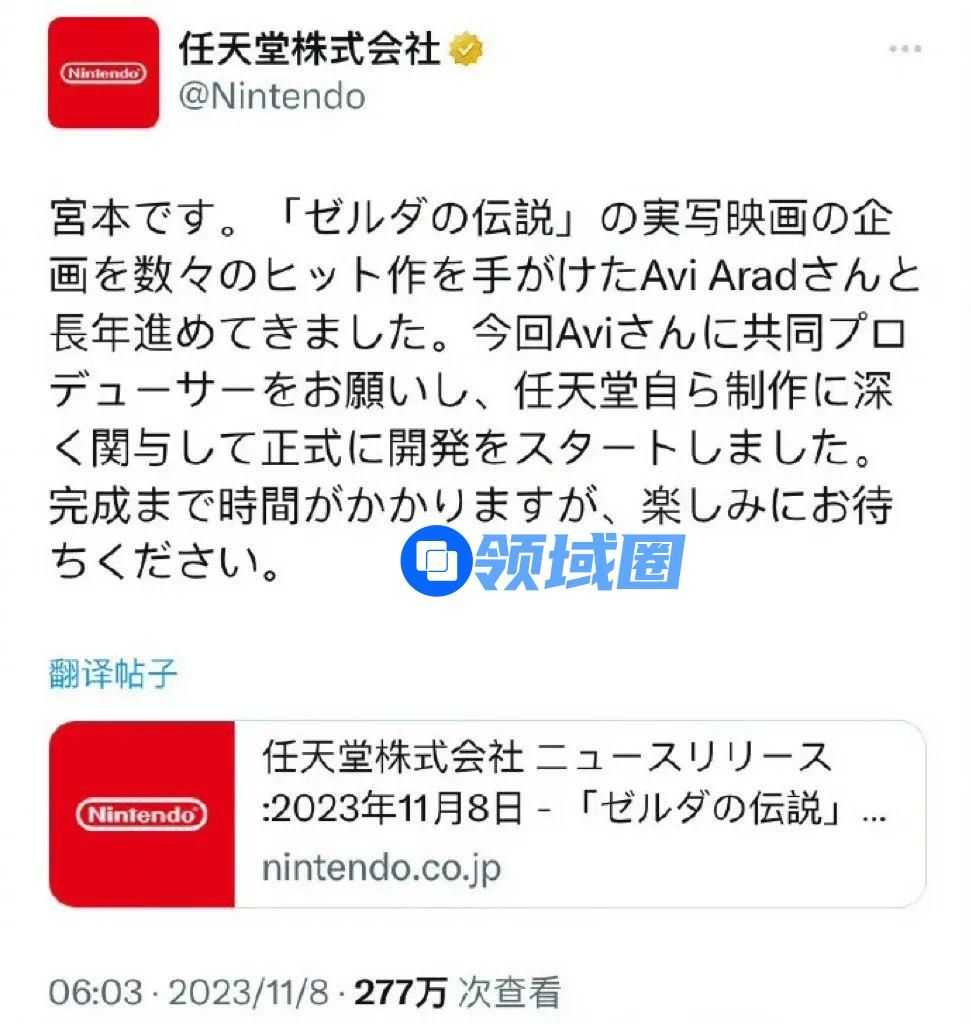Click the gold verified badge
Viewport: 971px width, 1024px height.
point(466,49)
